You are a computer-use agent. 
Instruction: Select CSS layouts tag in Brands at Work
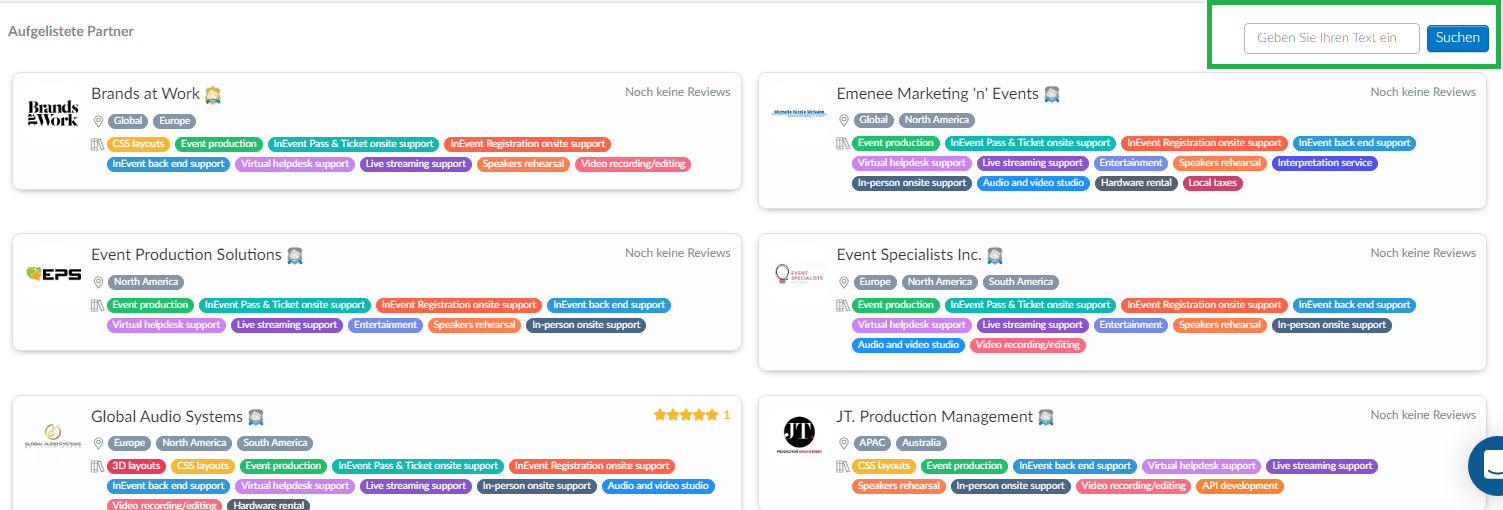pyautogui.click(x=138, y=144)
